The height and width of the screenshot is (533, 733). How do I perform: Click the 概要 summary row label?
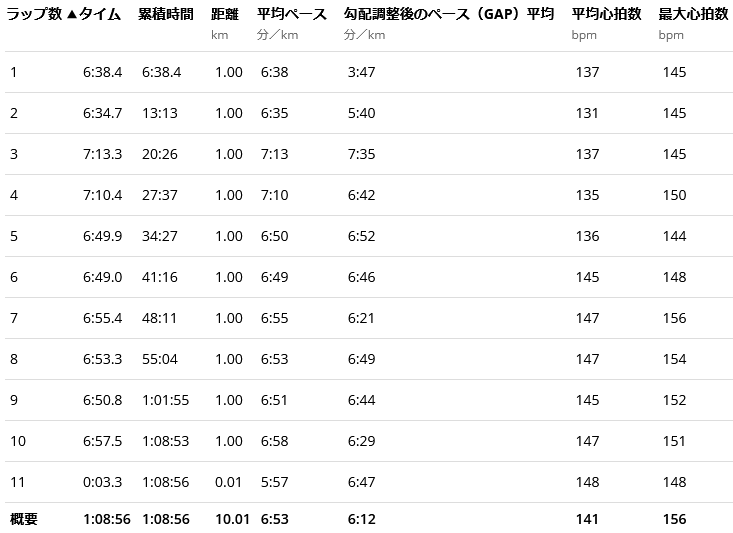click(24, 520)
